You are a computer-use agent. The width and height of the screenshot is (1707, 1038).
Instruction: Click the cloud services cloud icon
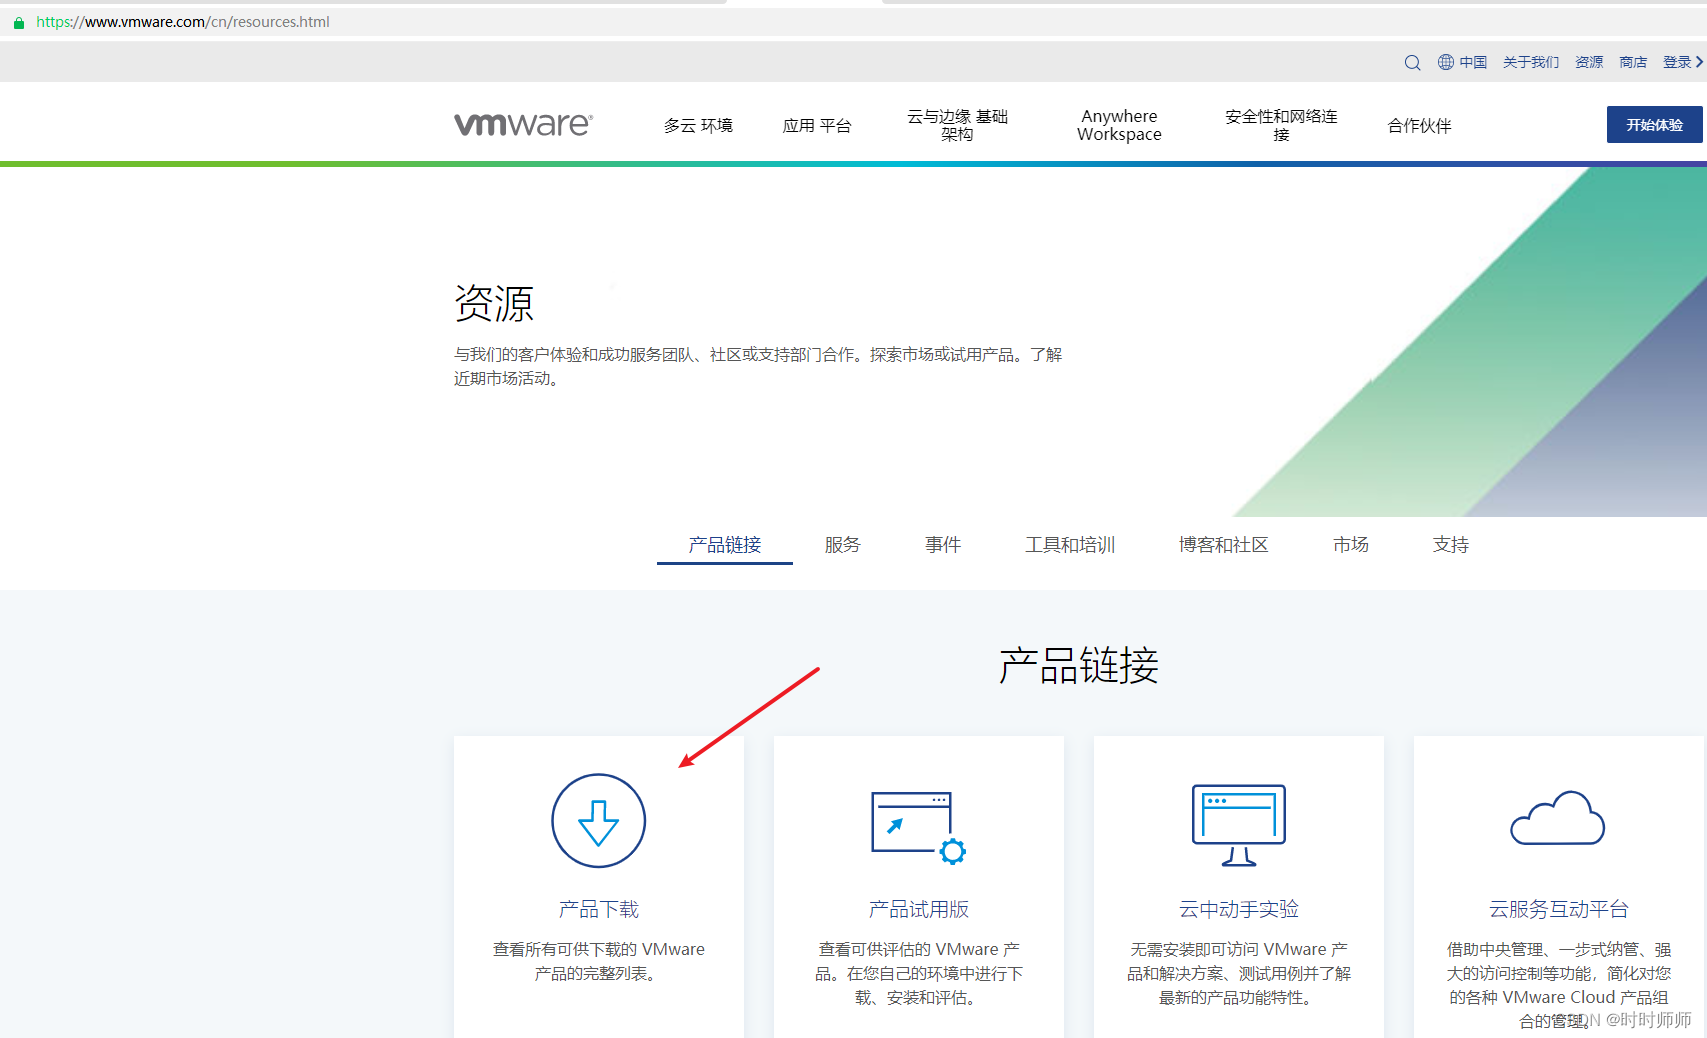(1558, 818)
